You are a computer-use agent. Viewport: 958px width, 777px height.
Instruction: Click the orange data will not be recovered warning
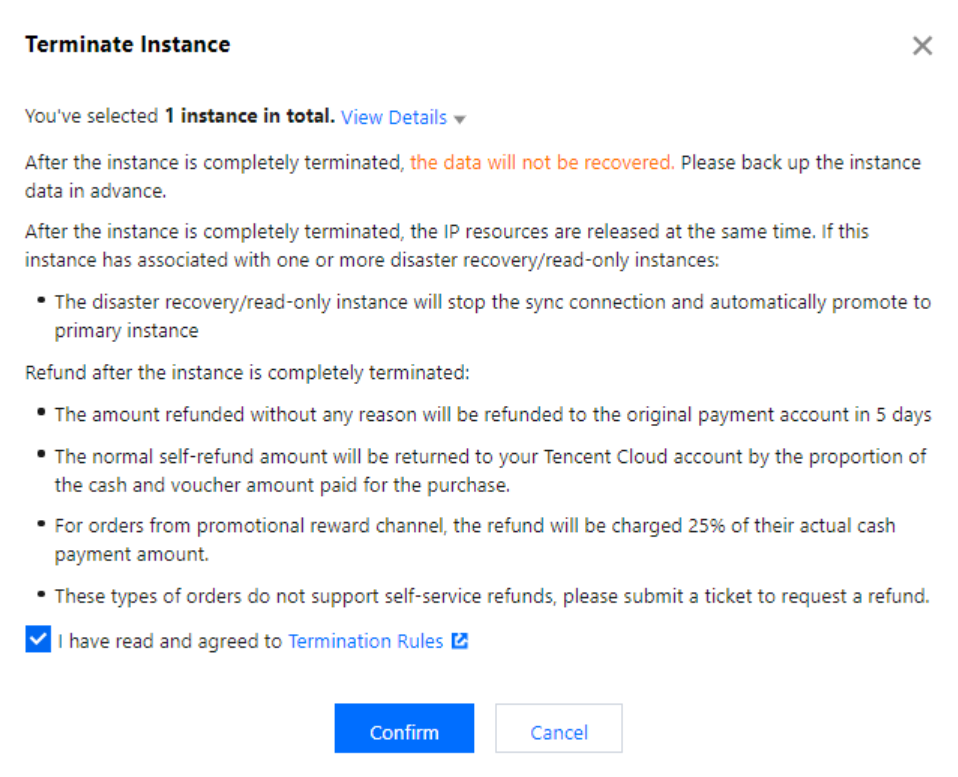[542, 163]
